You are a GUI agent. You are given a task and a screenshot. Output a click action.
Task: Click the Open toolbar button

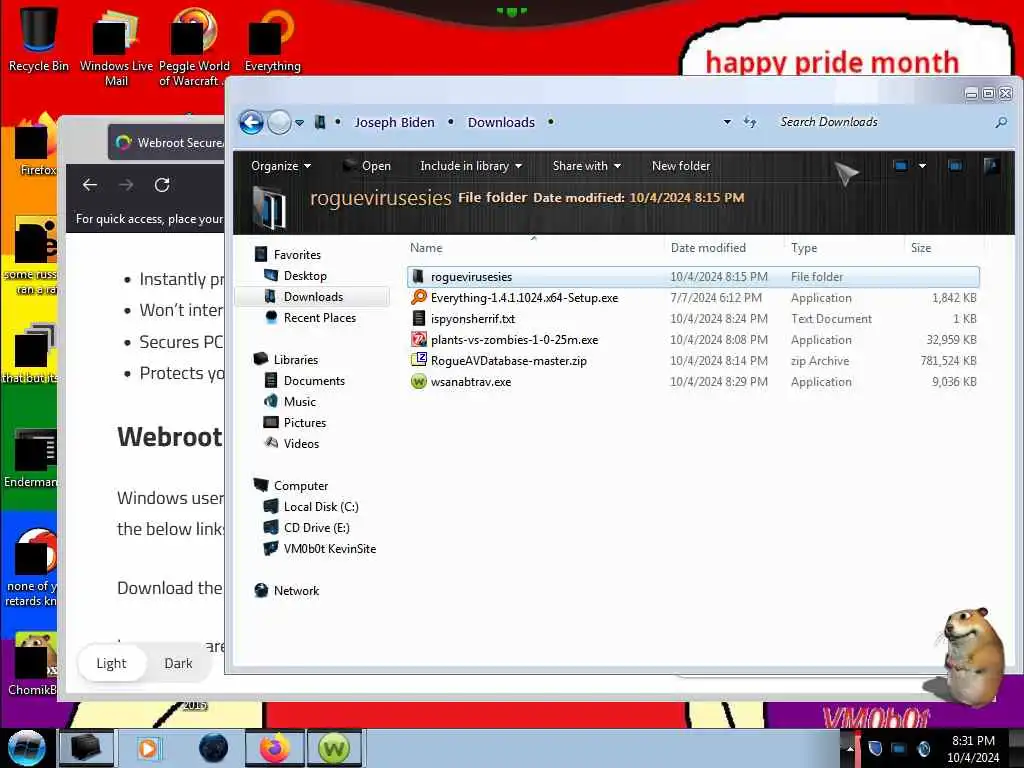[x=367, y=166]
